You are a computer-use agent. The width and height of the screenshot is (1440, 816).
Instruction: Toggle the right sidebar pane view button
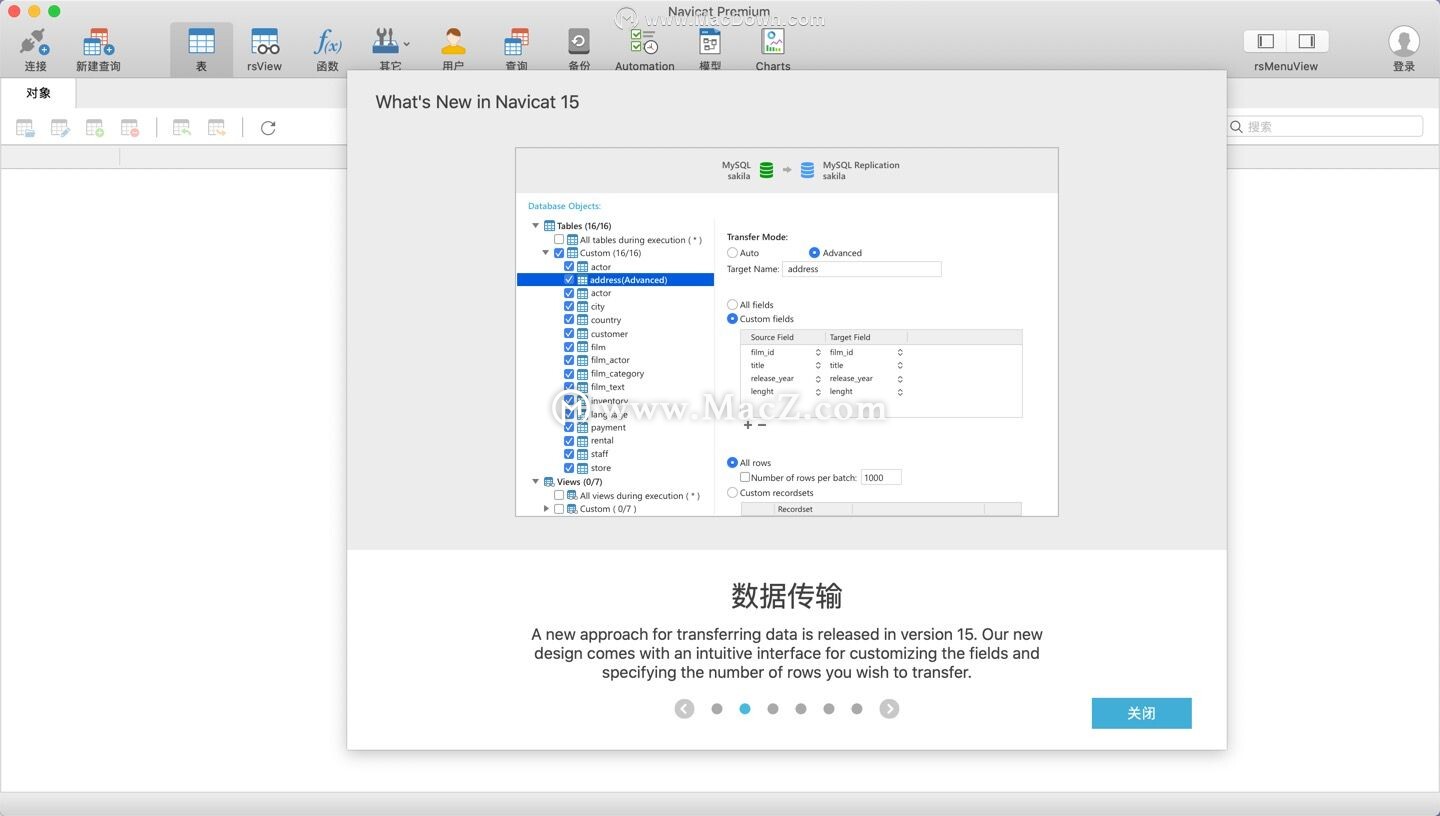(x=1307, y=41)
